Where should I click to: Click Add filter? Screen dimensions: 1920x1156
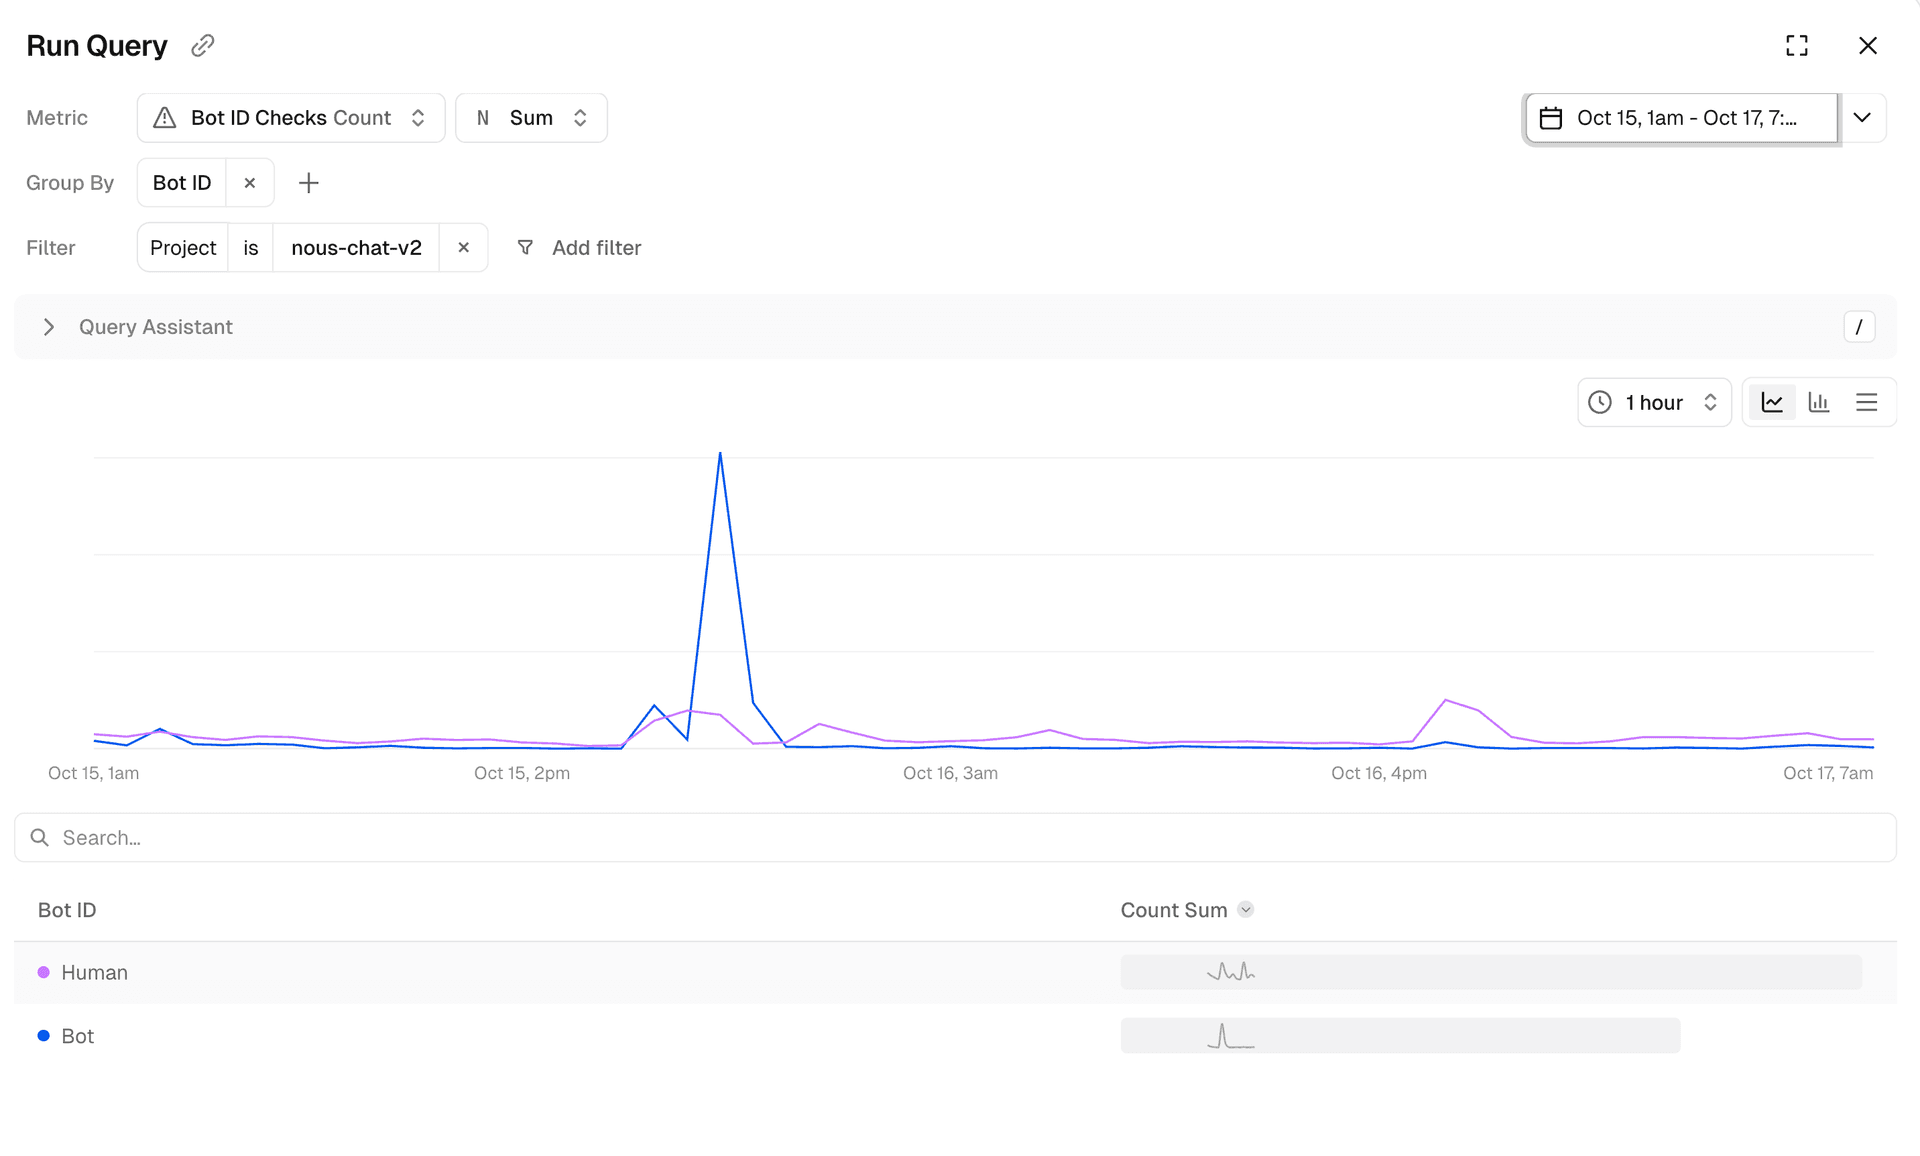pyautogui.click(x=579, y=247)
